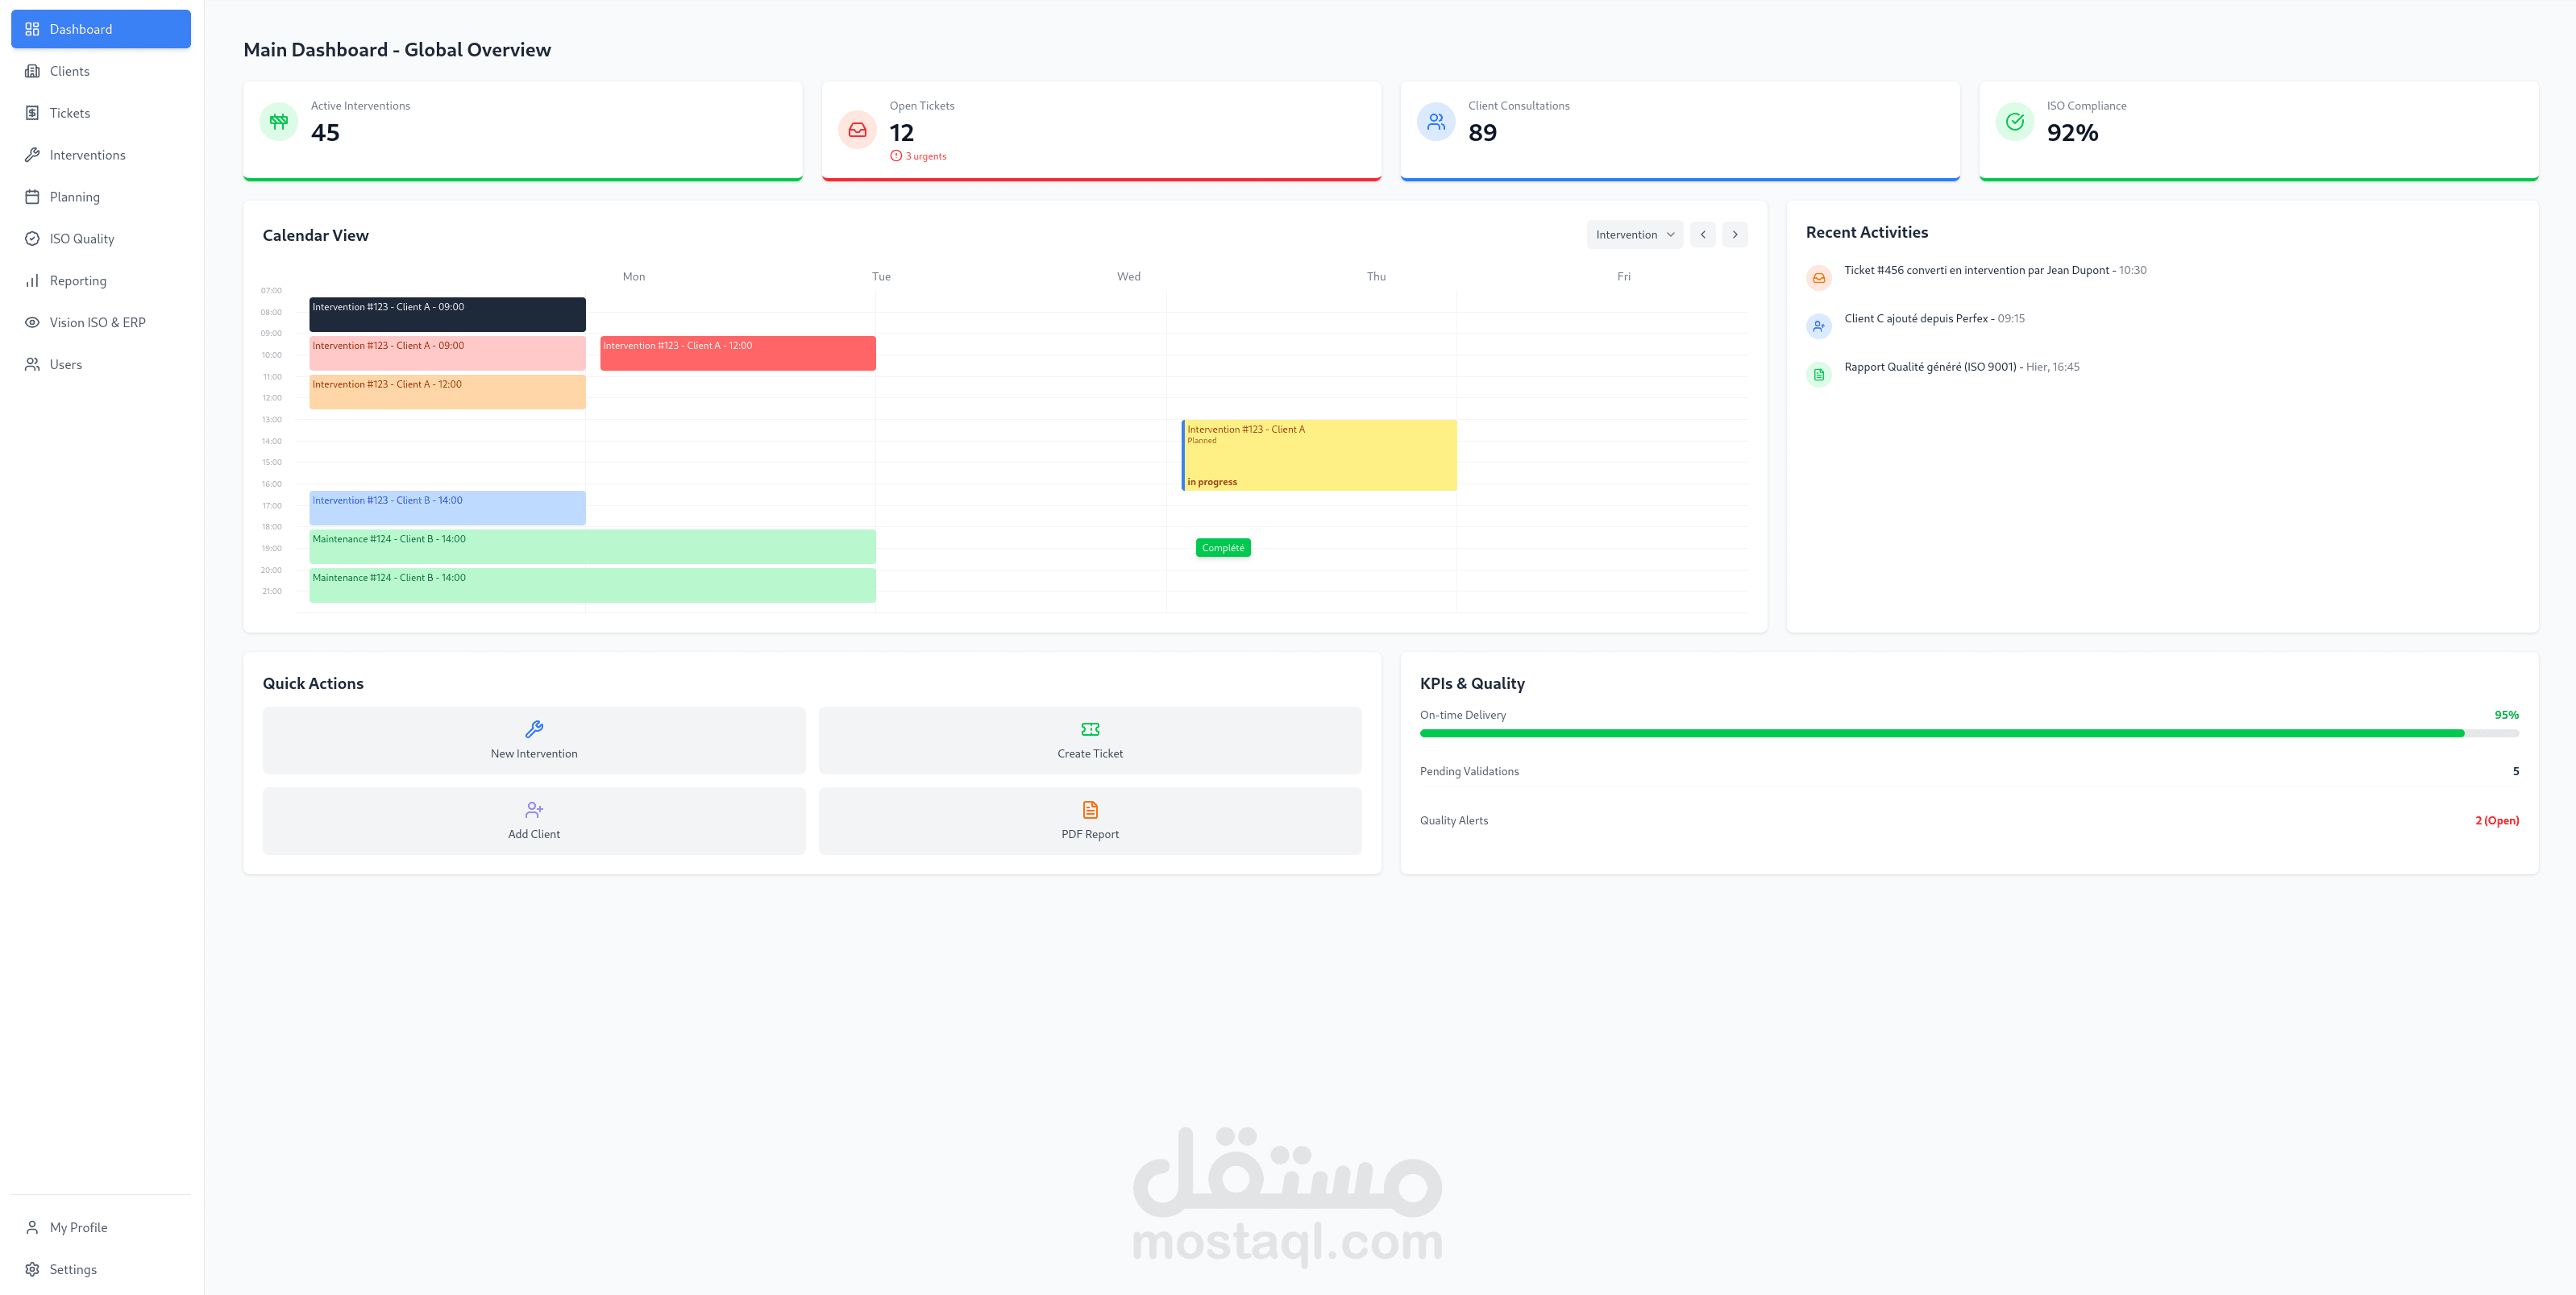
Task: Open the Settings link in sidebar
Action: click(x=101, y=1269)
